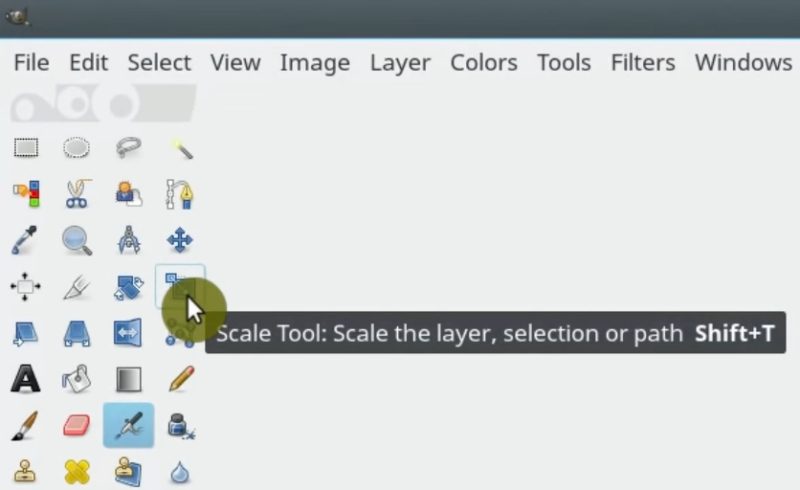Open the Filters menu
Viewport: 800px width, 490px height.
coord(643,63)
